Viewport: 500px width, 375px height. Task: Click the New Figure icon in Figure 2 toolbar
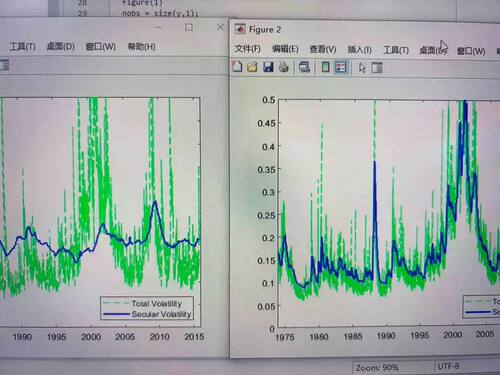click(237, 66)
